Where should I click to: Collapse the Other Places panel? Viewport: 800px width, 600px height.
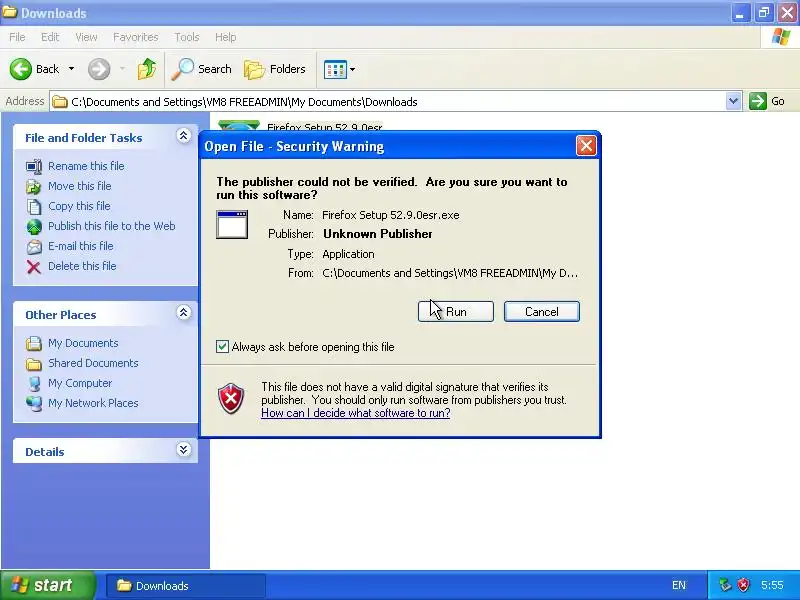(x=184, y=312)
